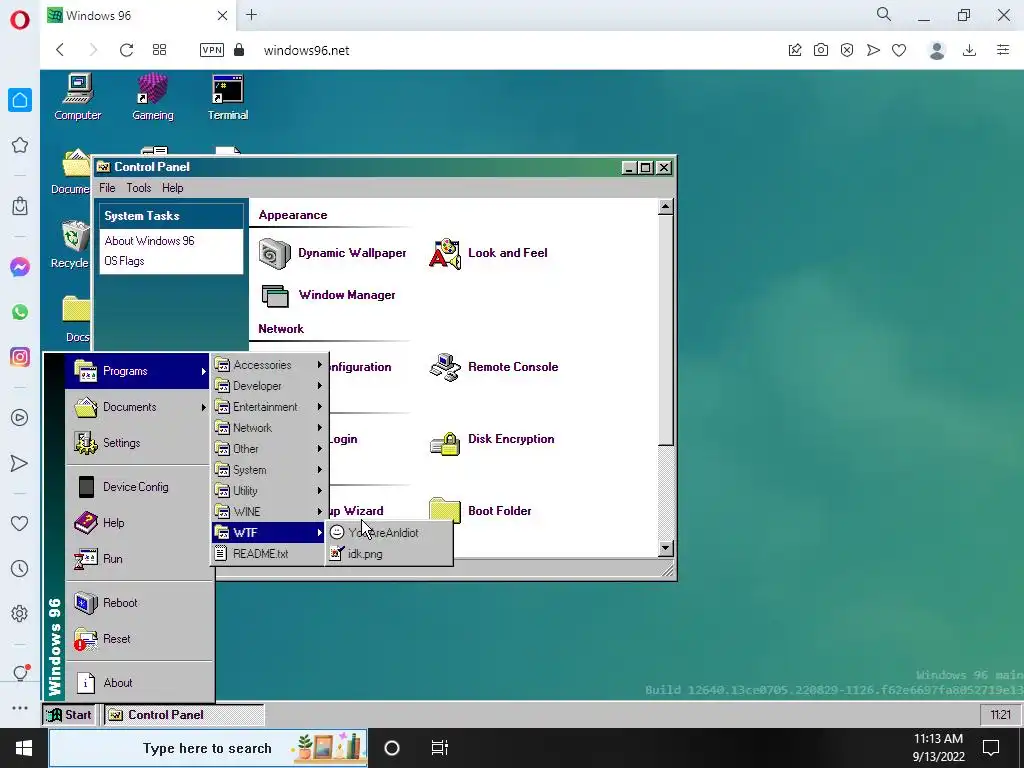
Task: Open Look and Feel settings
Action: pyautogui.click(x=488, y=253)
